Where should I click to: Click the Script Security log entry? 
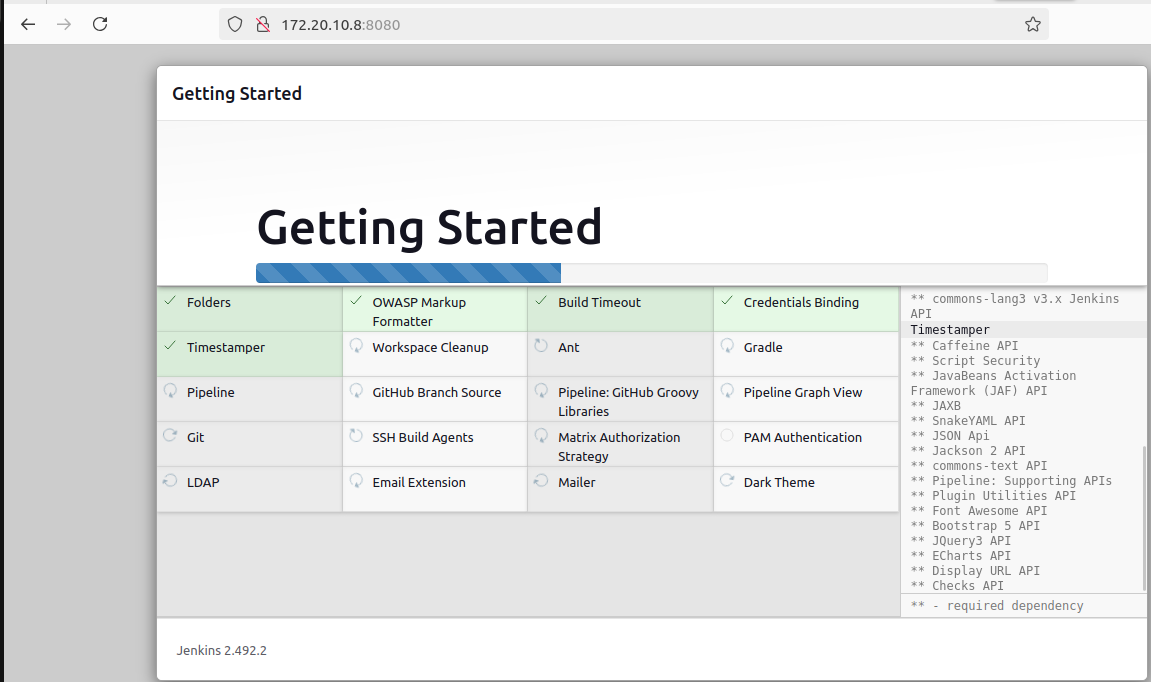975,360
